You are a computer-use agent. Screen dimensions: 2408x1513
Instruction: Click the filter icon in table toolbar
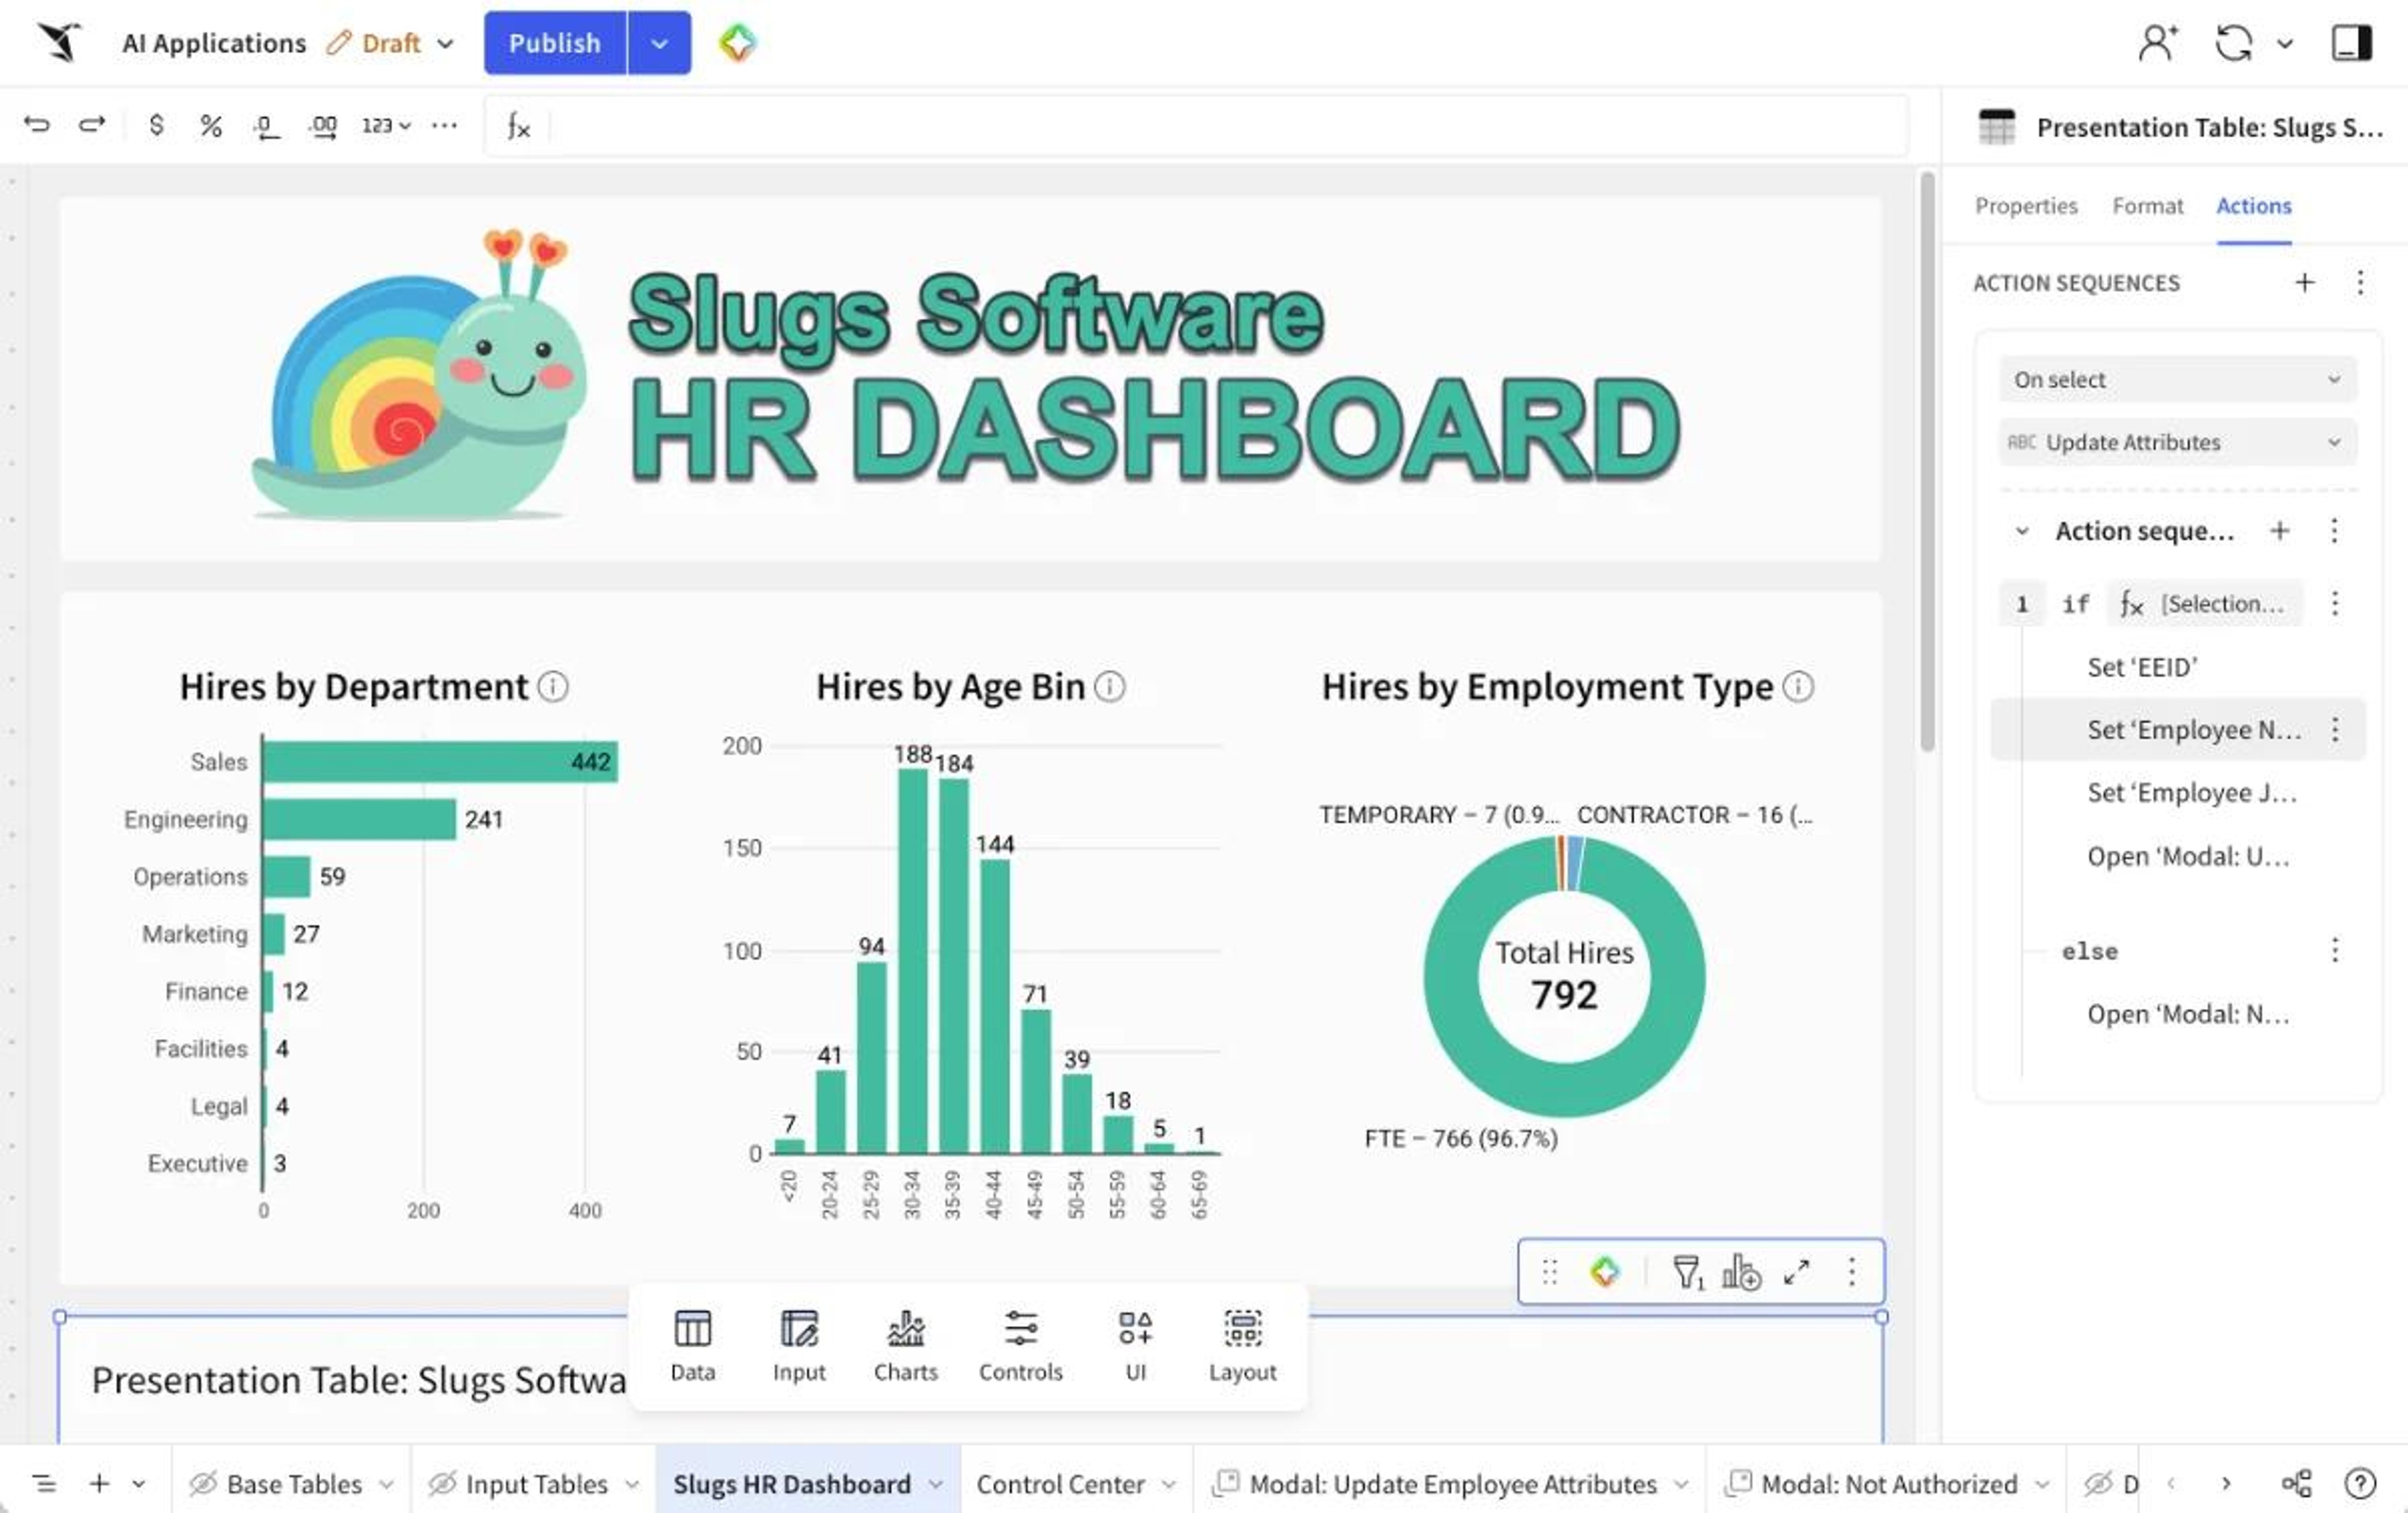(1687, 1272)
